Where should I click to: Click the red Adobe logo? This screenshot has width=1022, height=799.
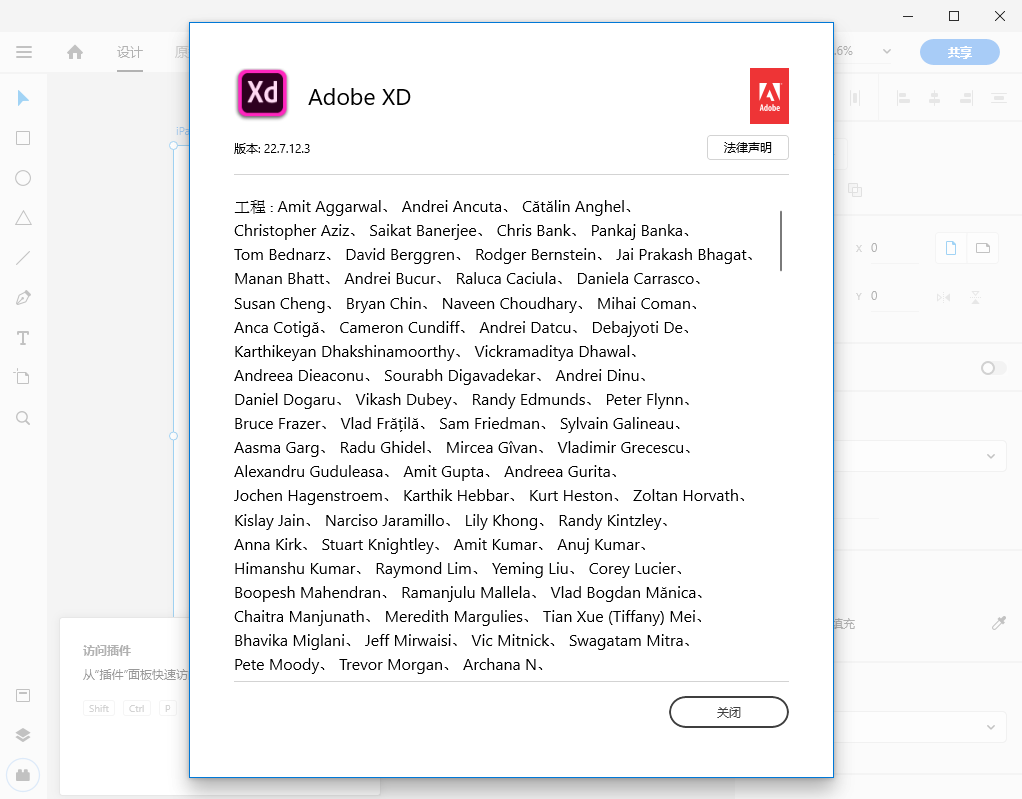click(769, 96)
